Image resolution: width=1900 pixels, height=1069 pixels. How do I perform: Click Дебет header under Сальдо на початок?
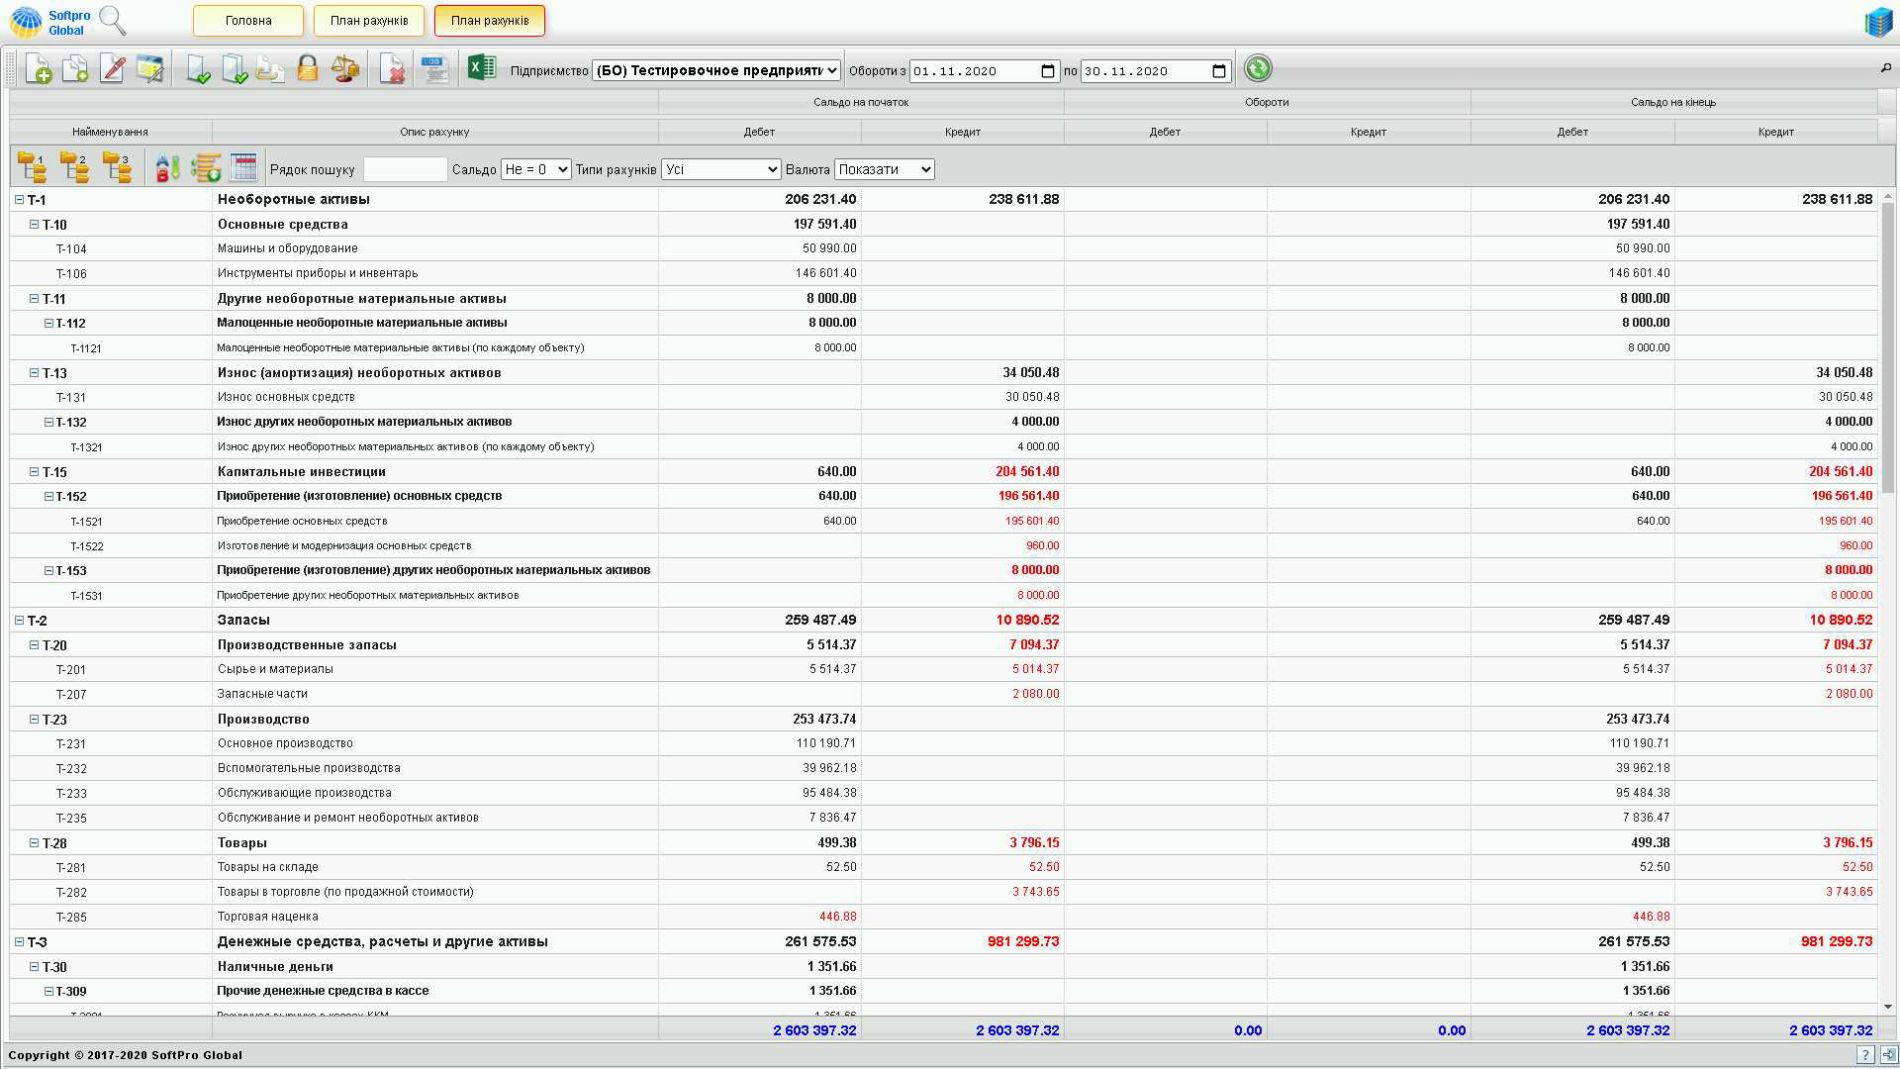point(760,132)
